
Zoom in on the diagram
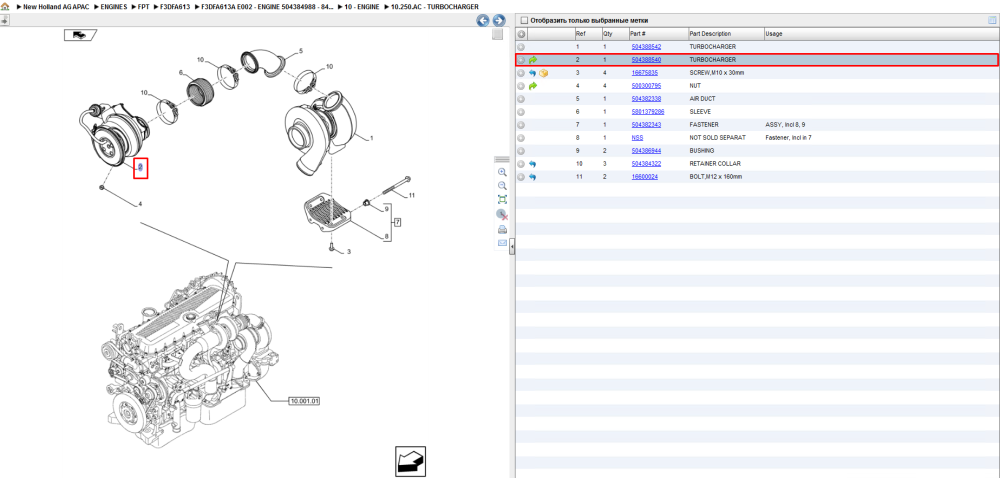502,172
